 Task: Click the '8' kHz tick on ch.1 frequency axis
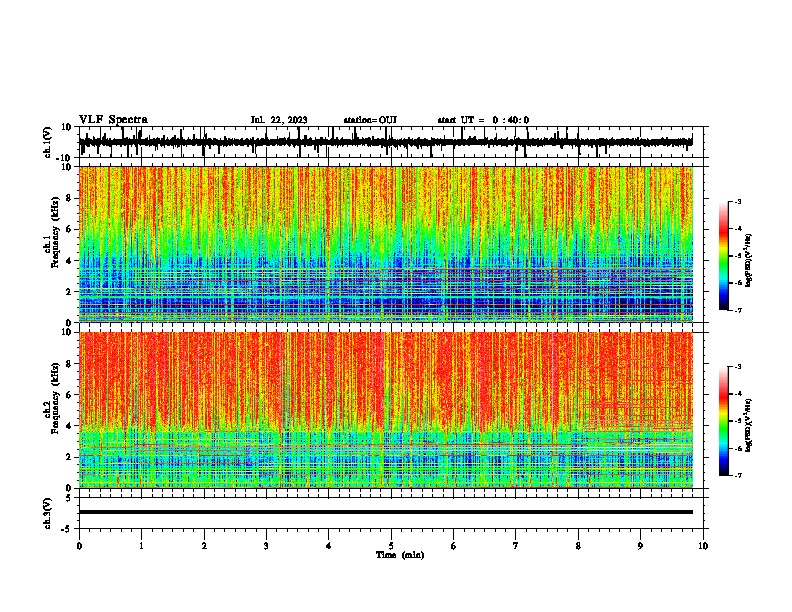pyautogui.click(x=69, y=198)
